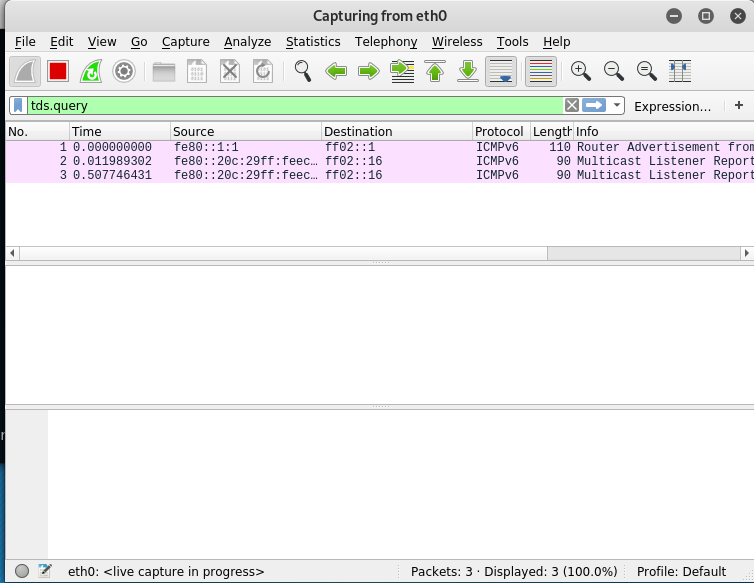
Task: Click into the tds.query filter field
Action: point(296,105)
